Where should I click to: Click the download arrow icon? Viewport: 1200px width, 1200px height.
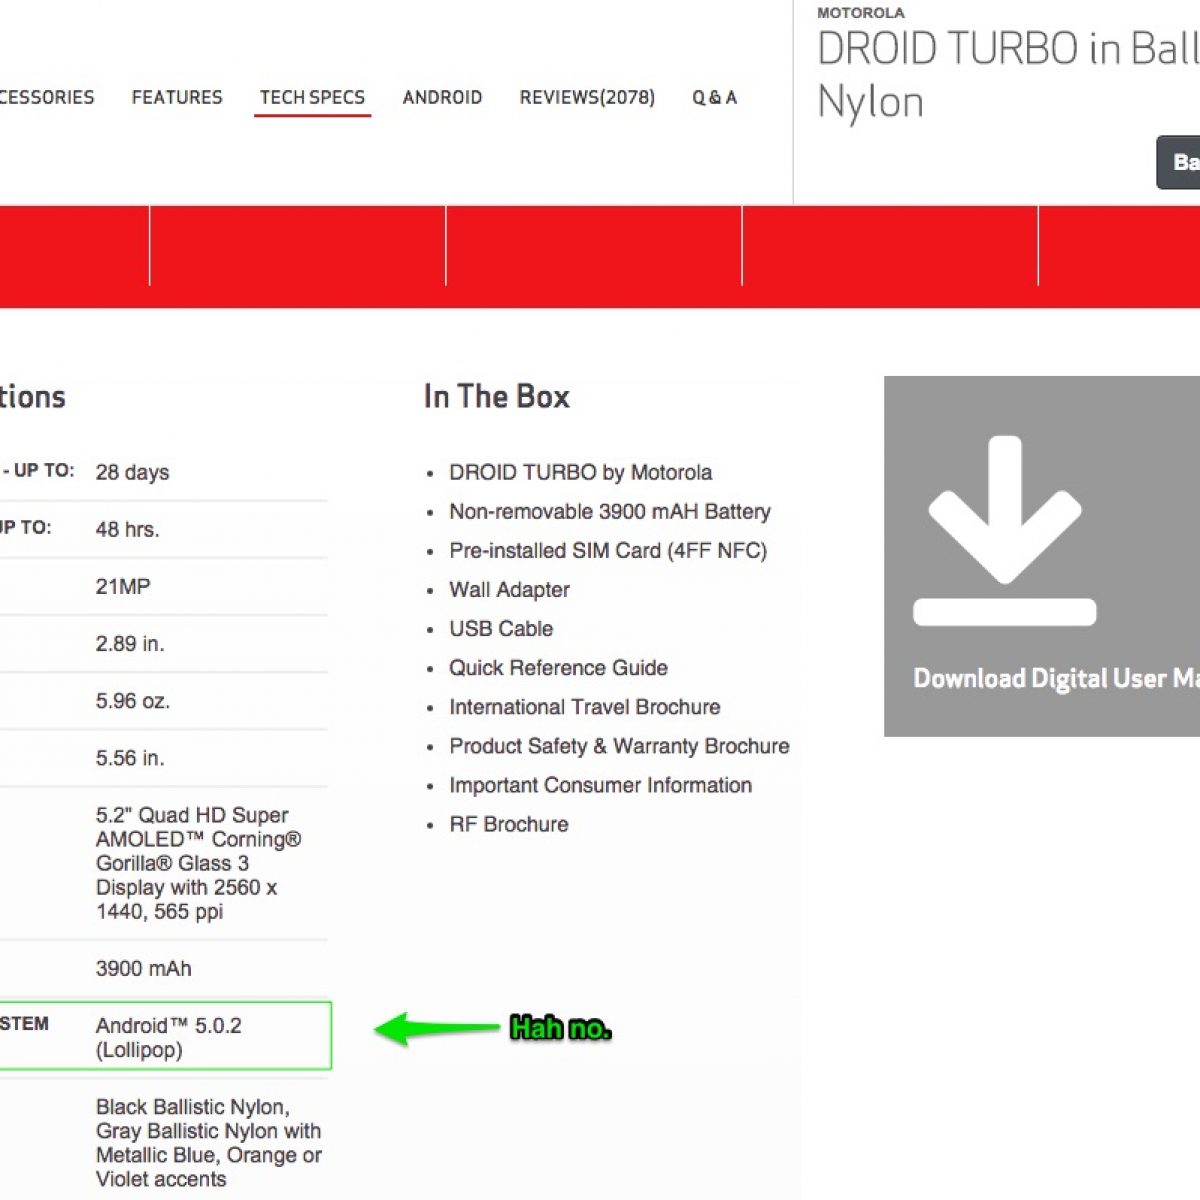(1004, 530)
